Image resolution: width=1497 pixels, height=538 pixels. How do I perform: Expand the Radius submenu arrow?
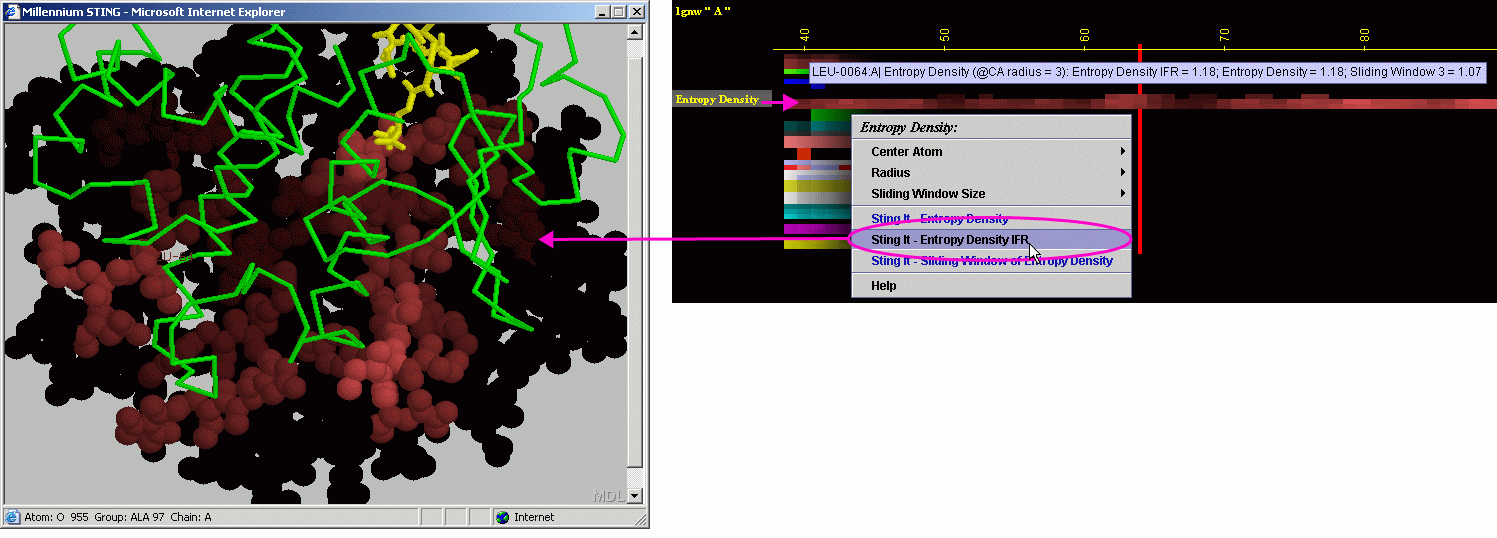click(x=1123, y=173)
